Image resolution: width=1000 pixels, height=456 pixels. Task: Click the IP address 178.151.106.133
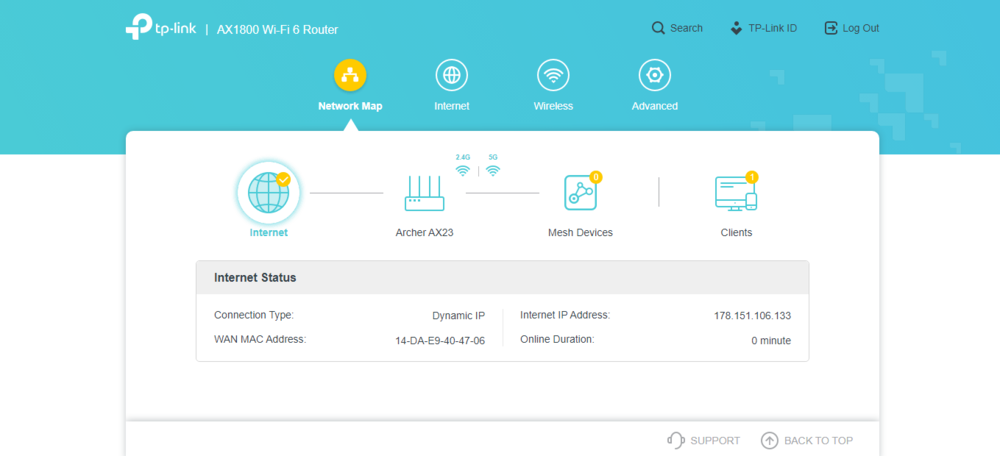753,316
